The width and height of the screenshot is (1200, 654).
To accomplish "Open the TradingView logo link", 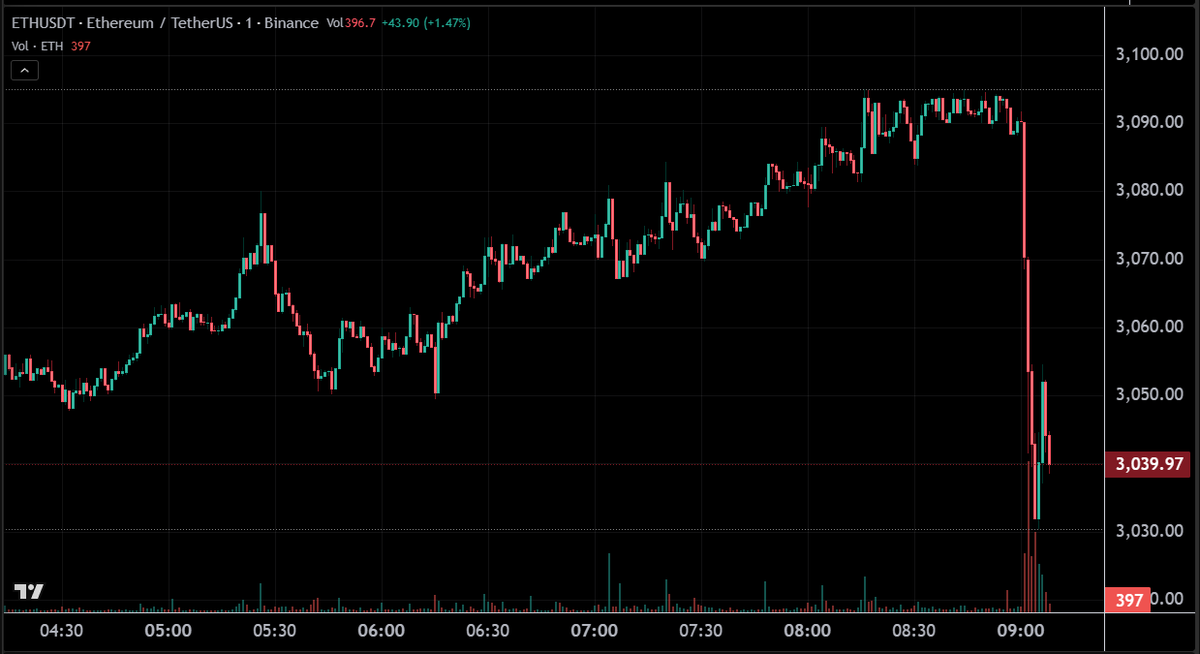I will (29, 591).
